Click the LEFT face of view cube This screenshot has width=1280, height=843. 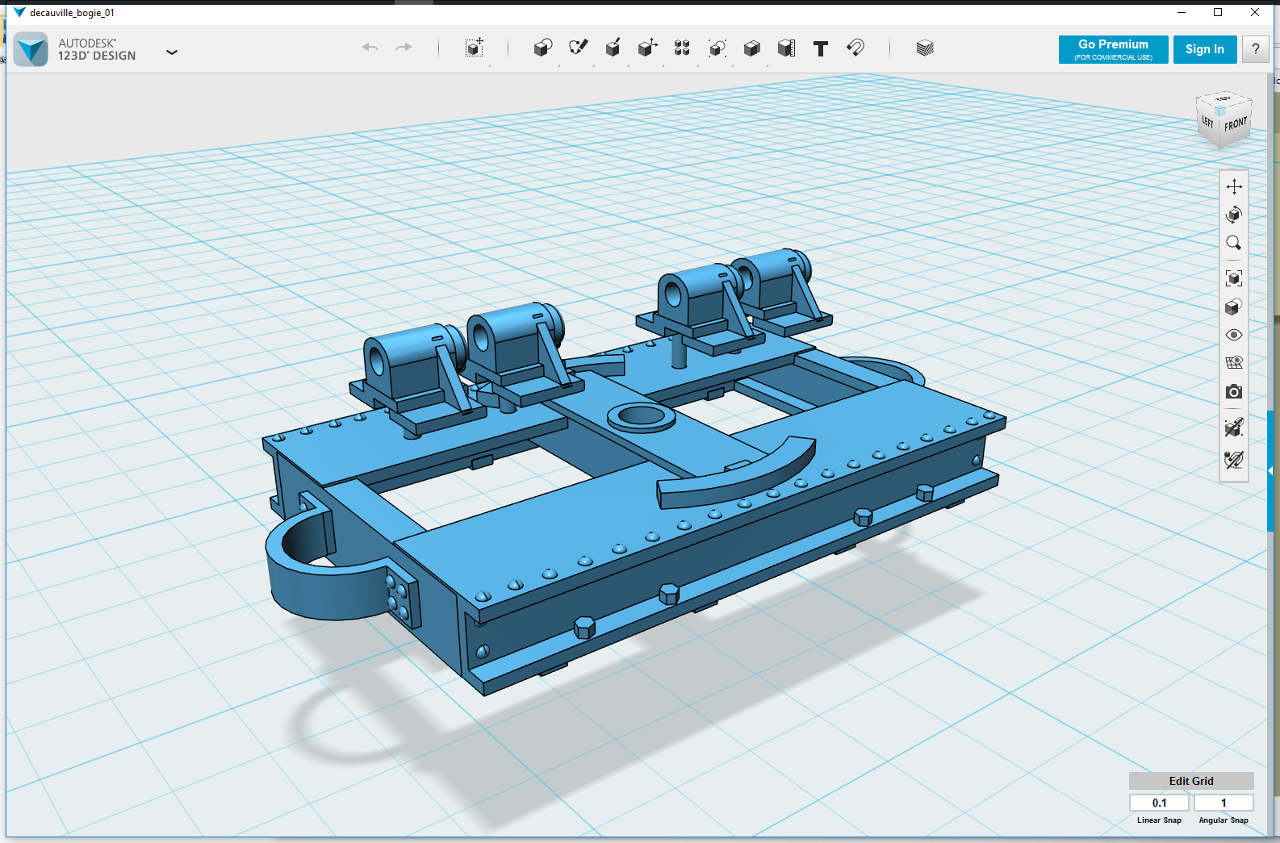(1208, 122)
